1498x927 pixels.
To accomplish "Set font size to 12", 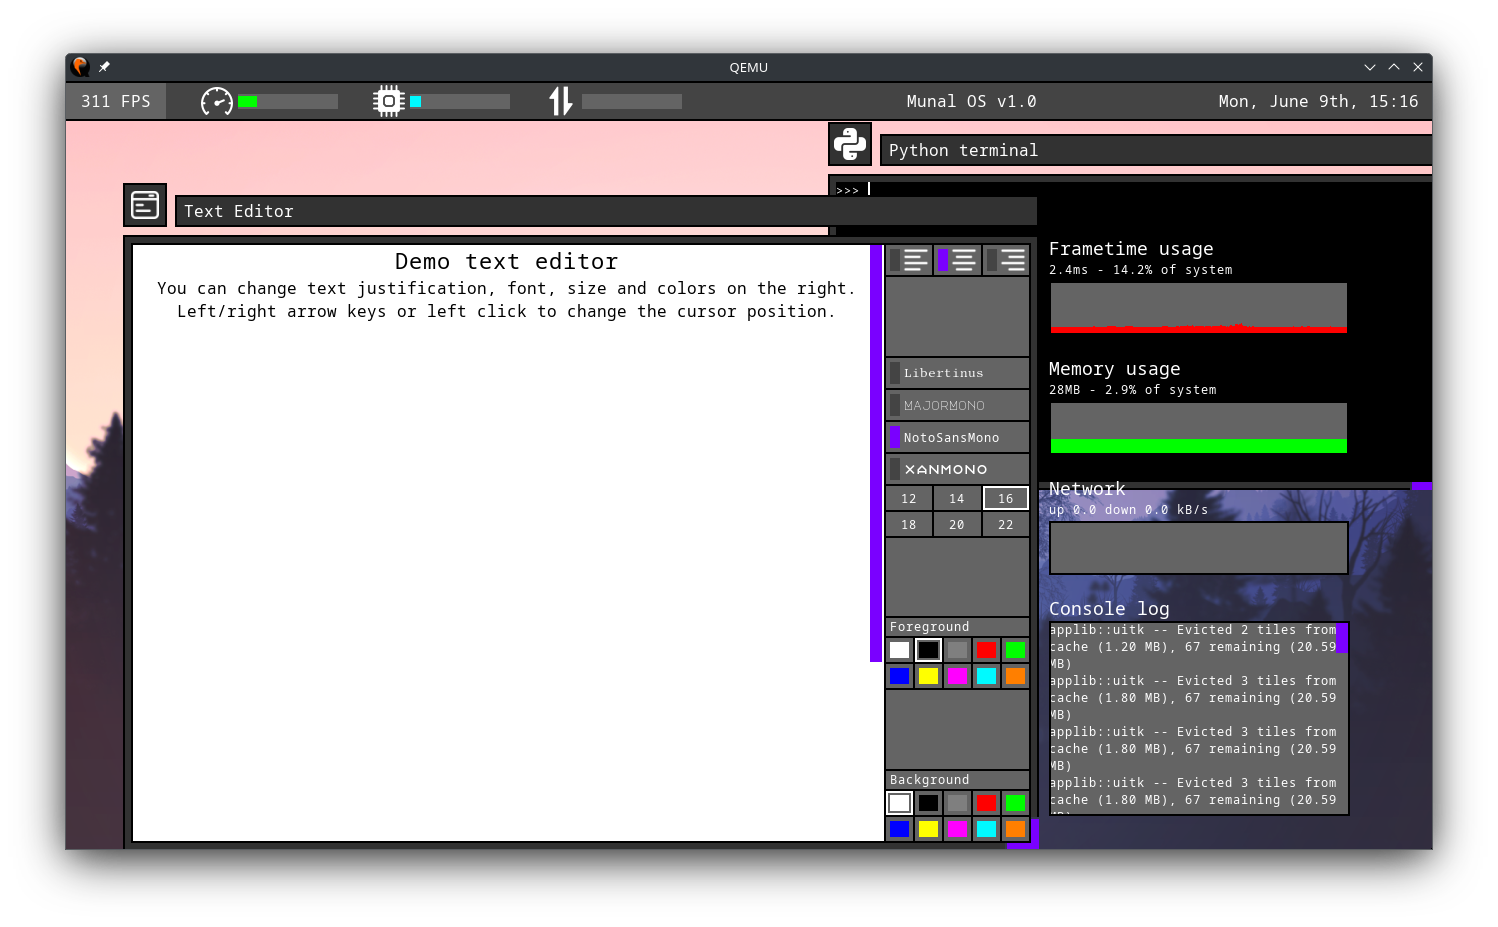I will [x=909, y=498].
